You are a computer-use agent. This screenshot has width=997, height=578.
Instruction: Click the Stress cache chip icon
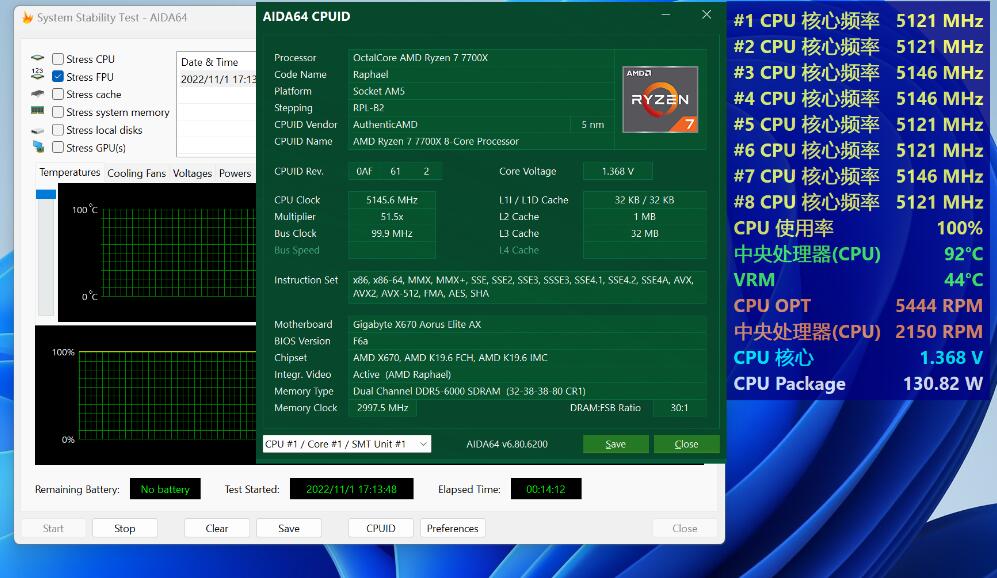coord(38,94)
